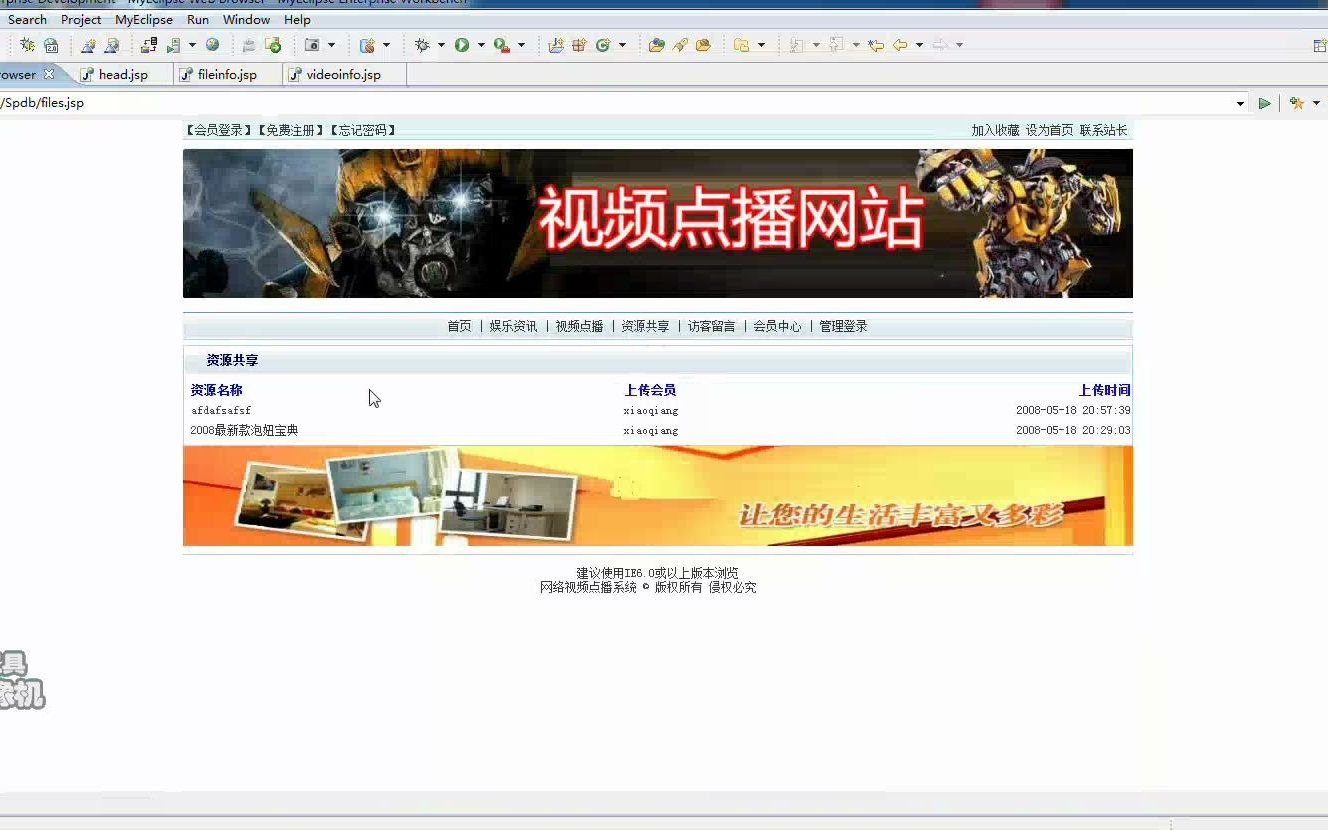Image resolution: width=1328 pixels, height=830 pixels.
Task: Open the Project menu
Action: pos(81,19)
